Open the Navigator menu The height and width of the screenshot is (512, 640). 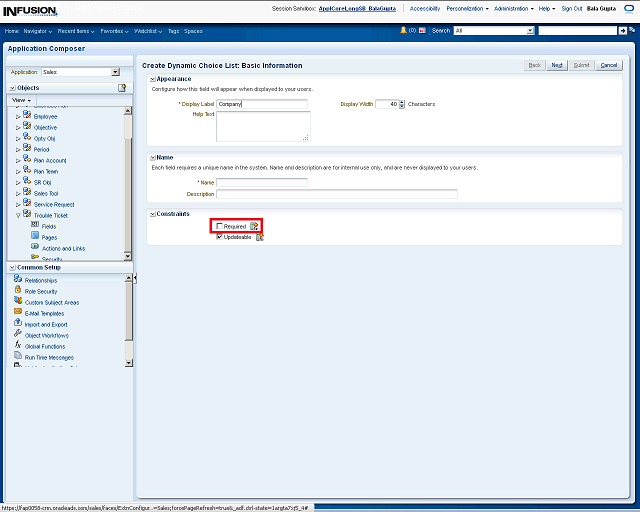(x=37, y=31)
